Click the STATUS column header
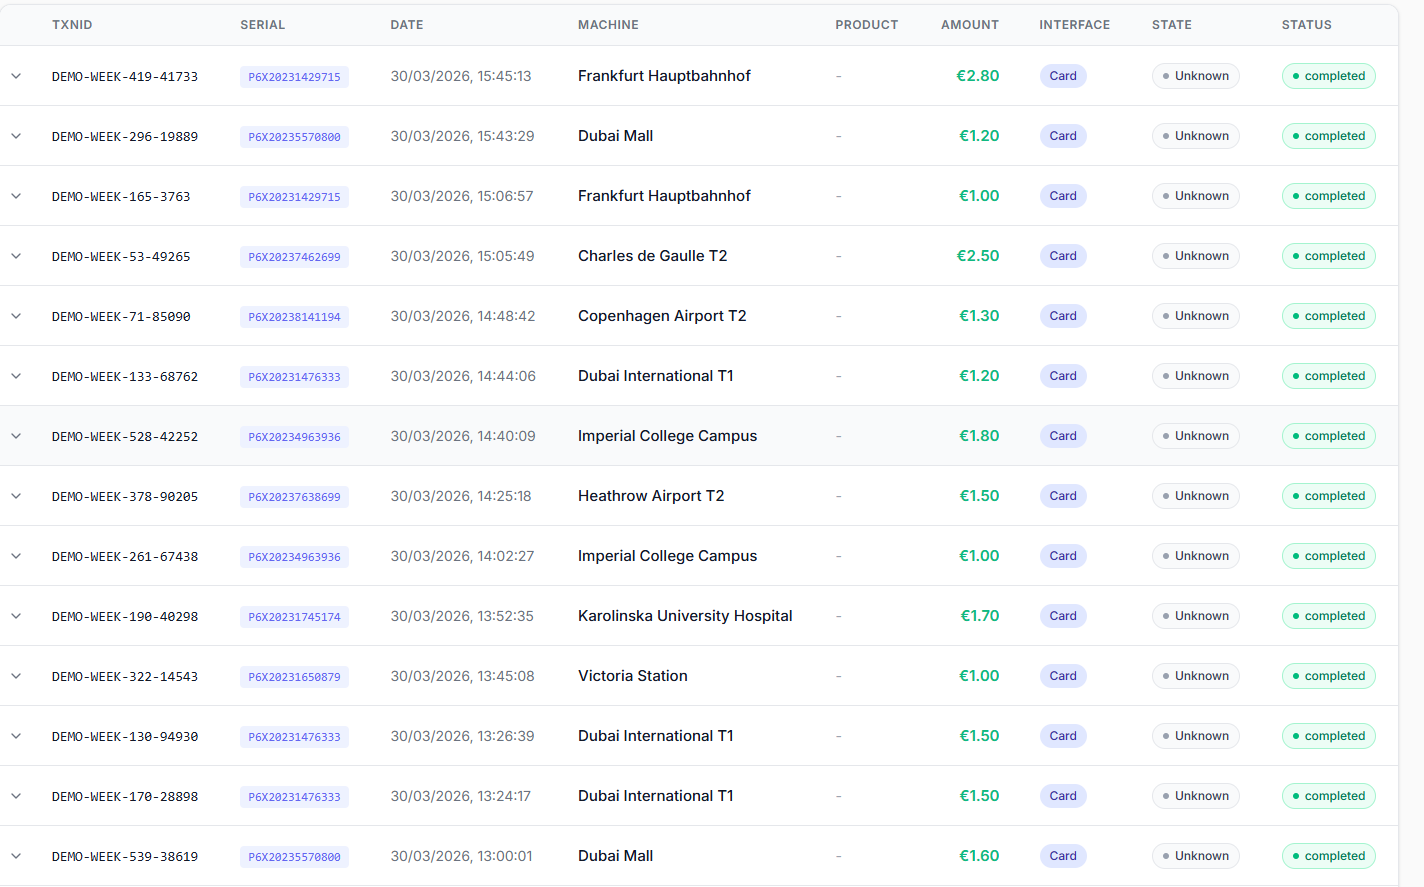 pyautogui.click(x=1306, y=25)
